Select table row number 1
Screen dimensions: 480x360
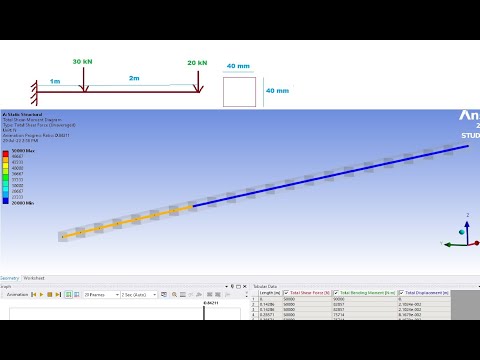click(254, 299)
